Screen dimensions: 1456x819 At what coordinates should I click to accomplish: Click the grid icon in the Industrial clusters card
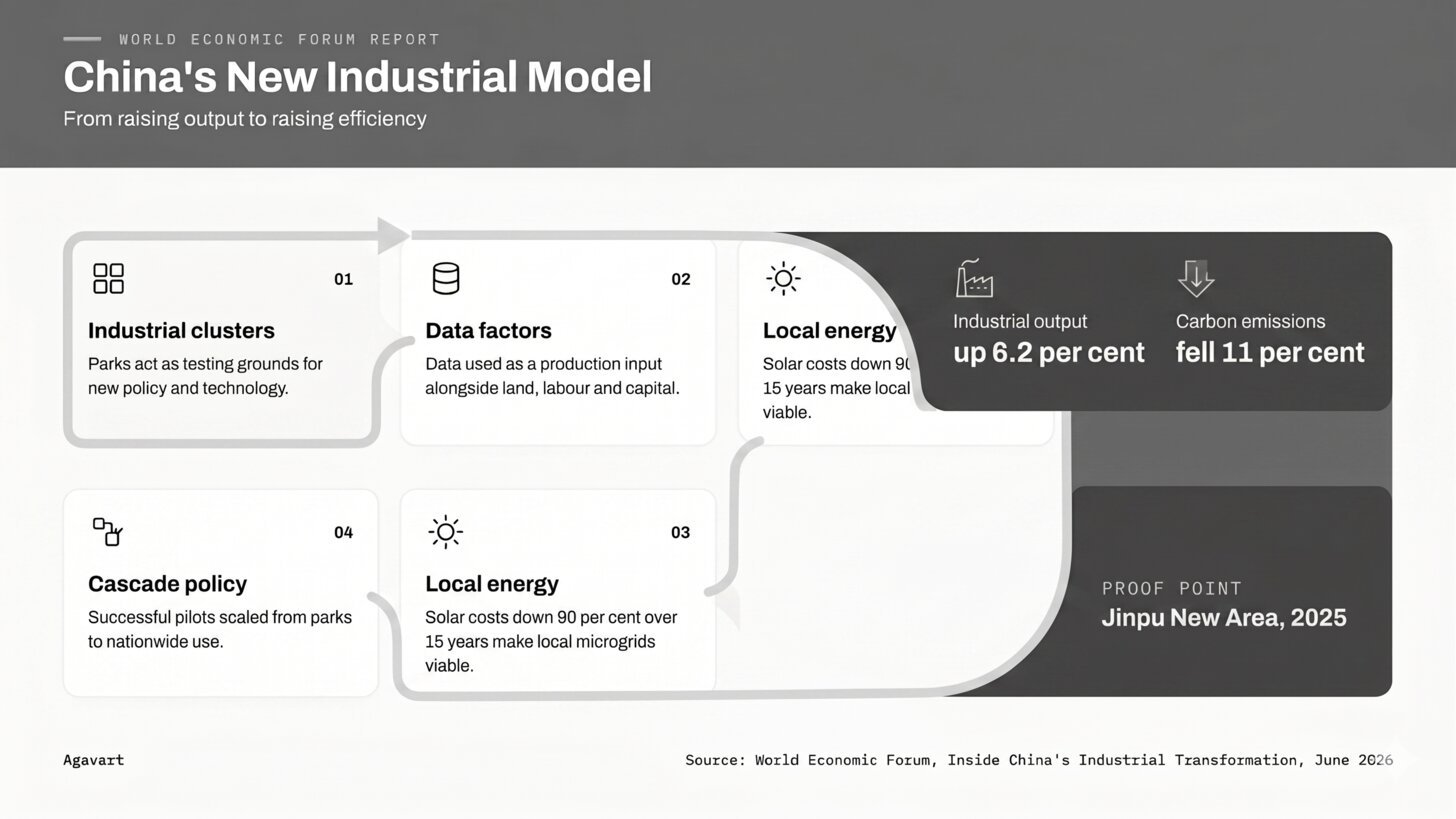click(x=108, y=279)
